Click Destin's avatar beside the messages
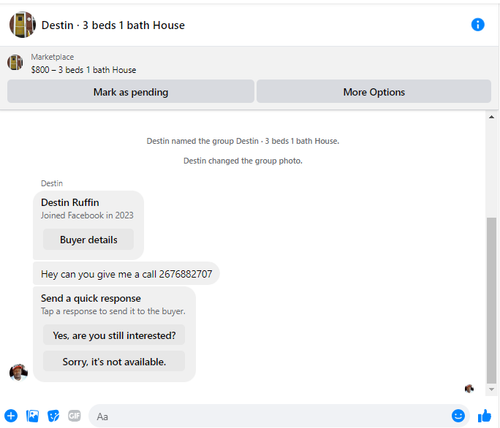Viewport: 500px width, 428px height. coord(18,372)
